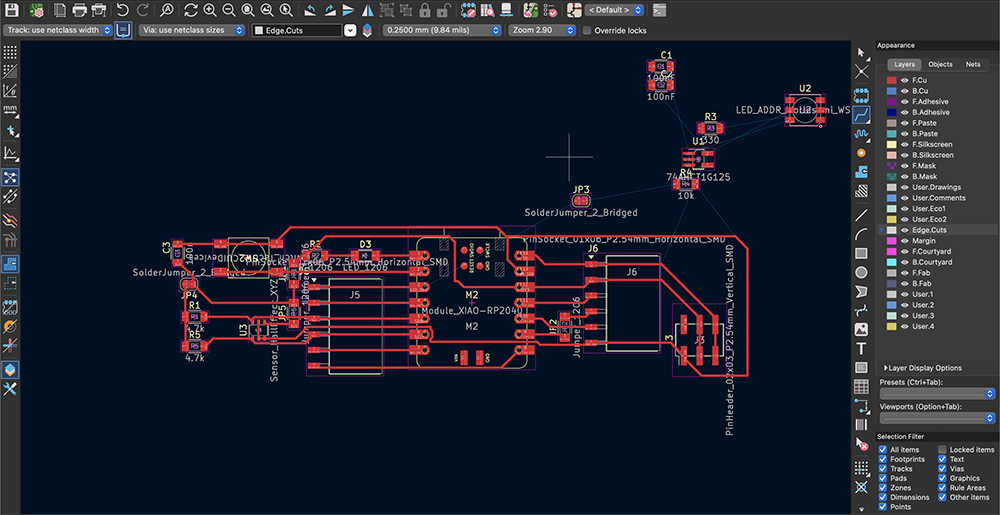The image size is (1000, 515).
Task: Switch to Objects tab
Action: (940, 64)
